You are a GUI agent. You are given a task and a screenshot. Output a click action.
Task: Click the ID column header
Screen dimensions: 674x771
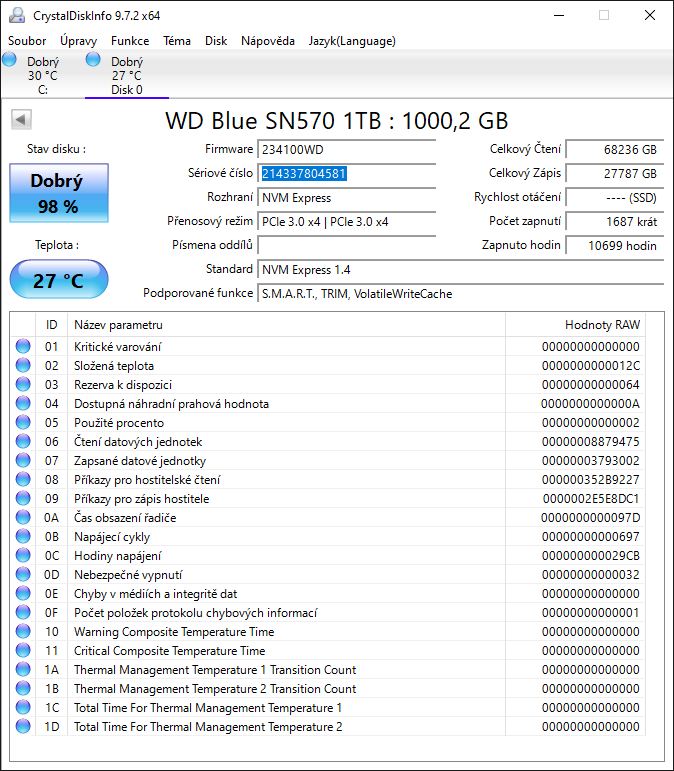[x=52, y=325]
